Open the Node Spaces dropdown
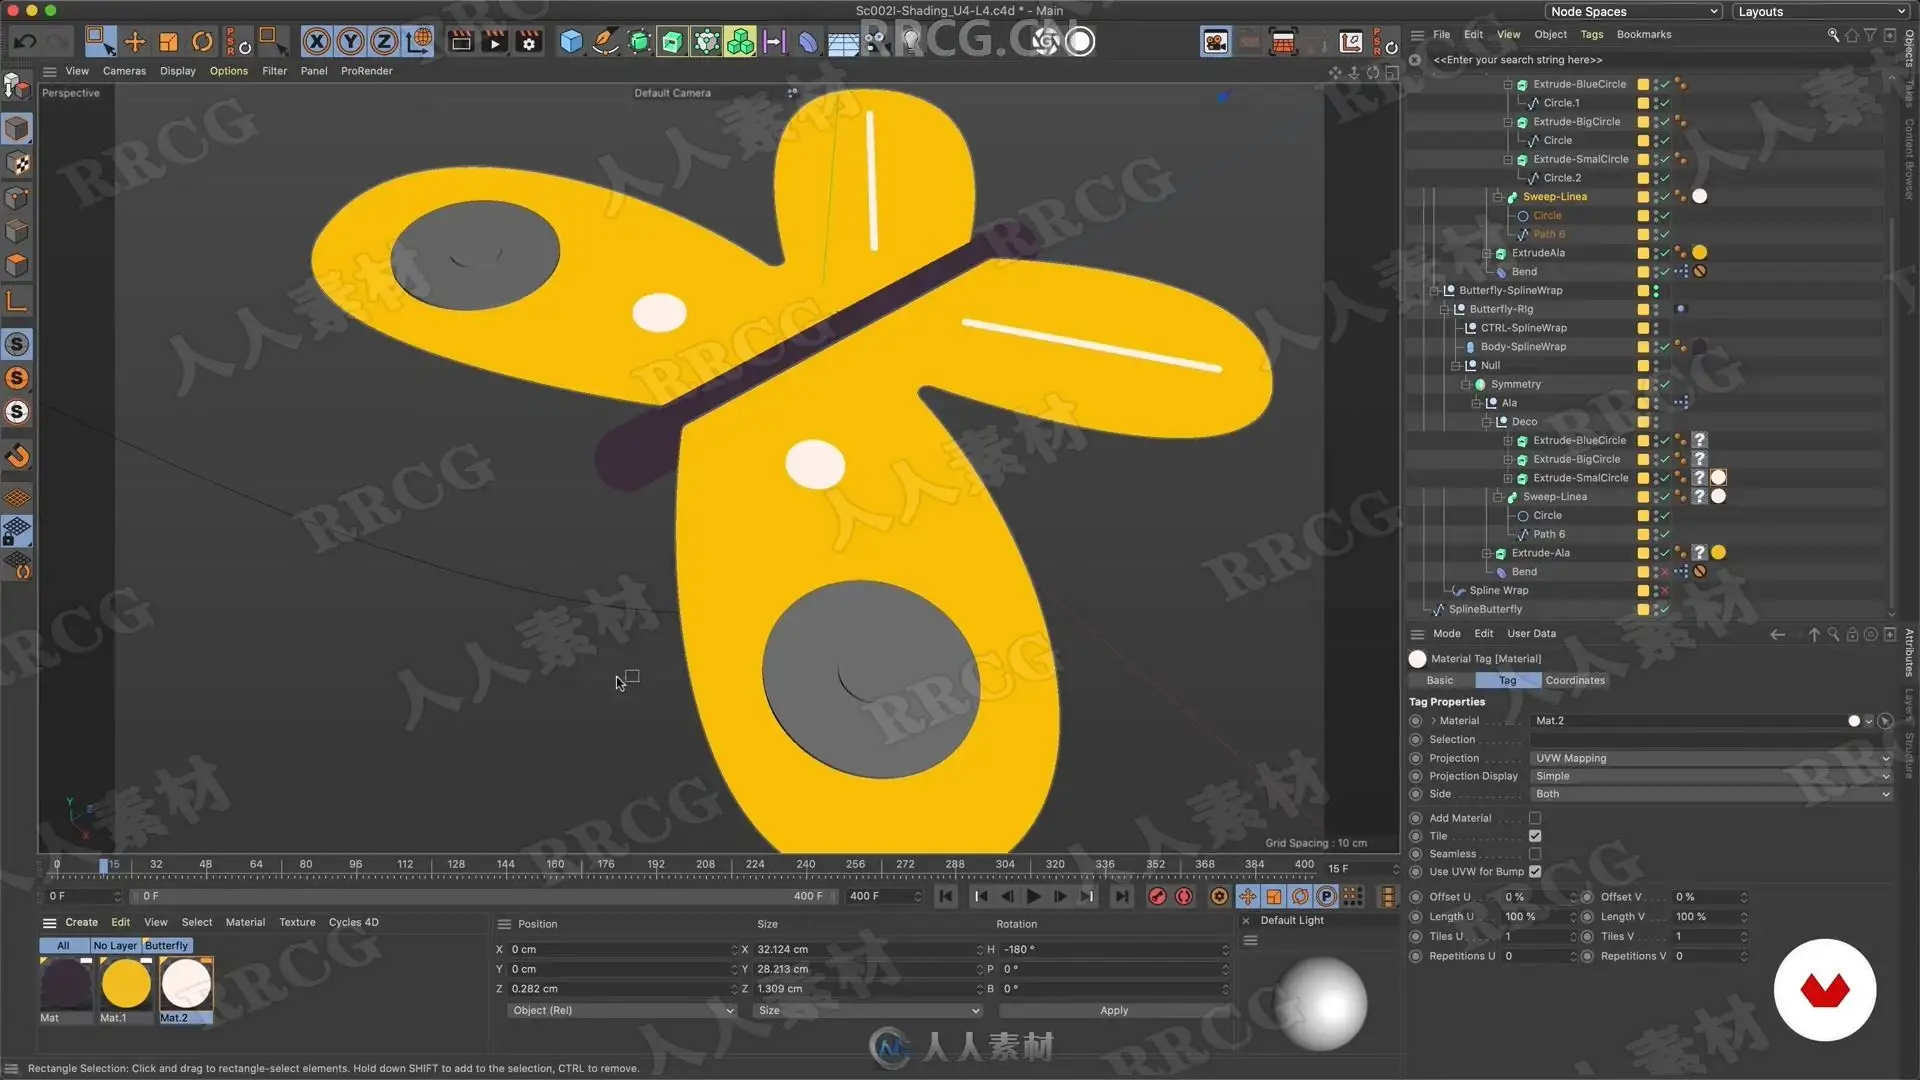This screenshot has height=1080, width=1920. pos(1634,12)
